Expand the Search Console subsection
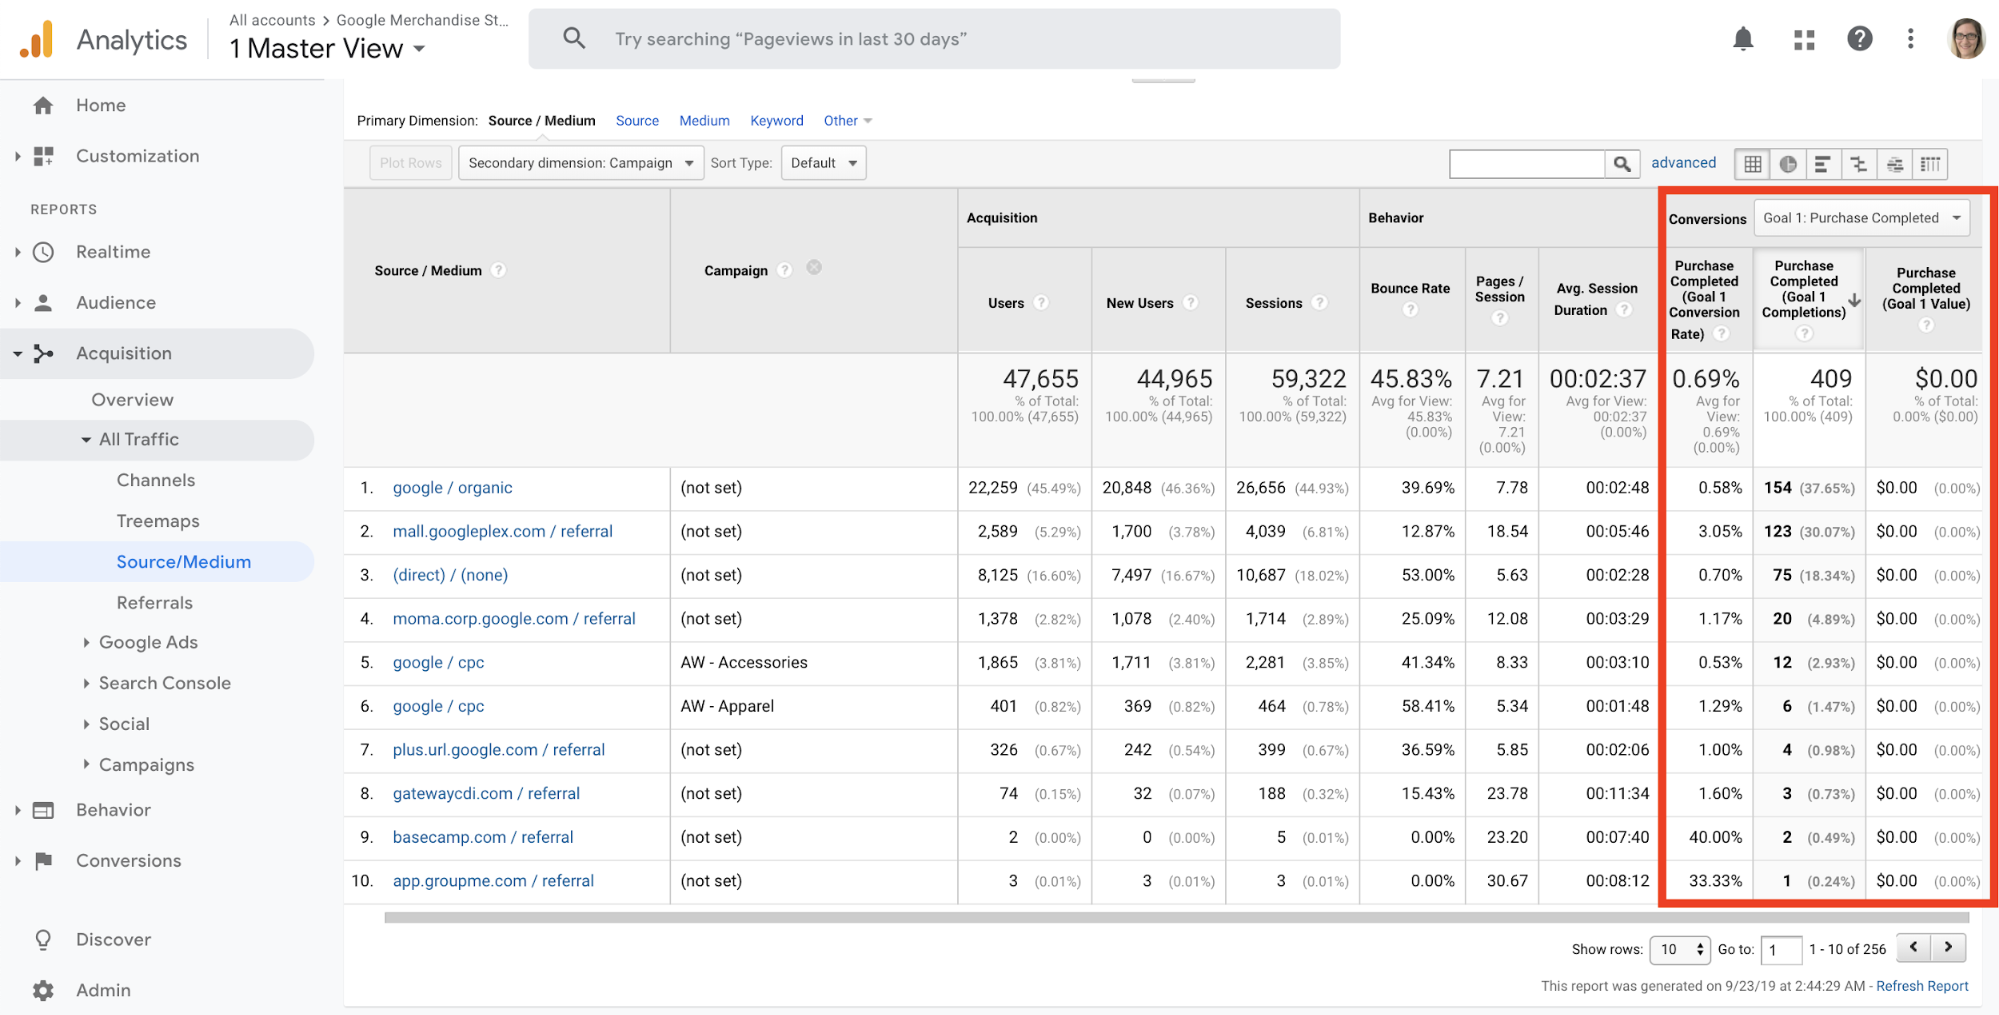Viewport: 1999px width, 1015px height. pyautogui.click(x=86, y=684)
